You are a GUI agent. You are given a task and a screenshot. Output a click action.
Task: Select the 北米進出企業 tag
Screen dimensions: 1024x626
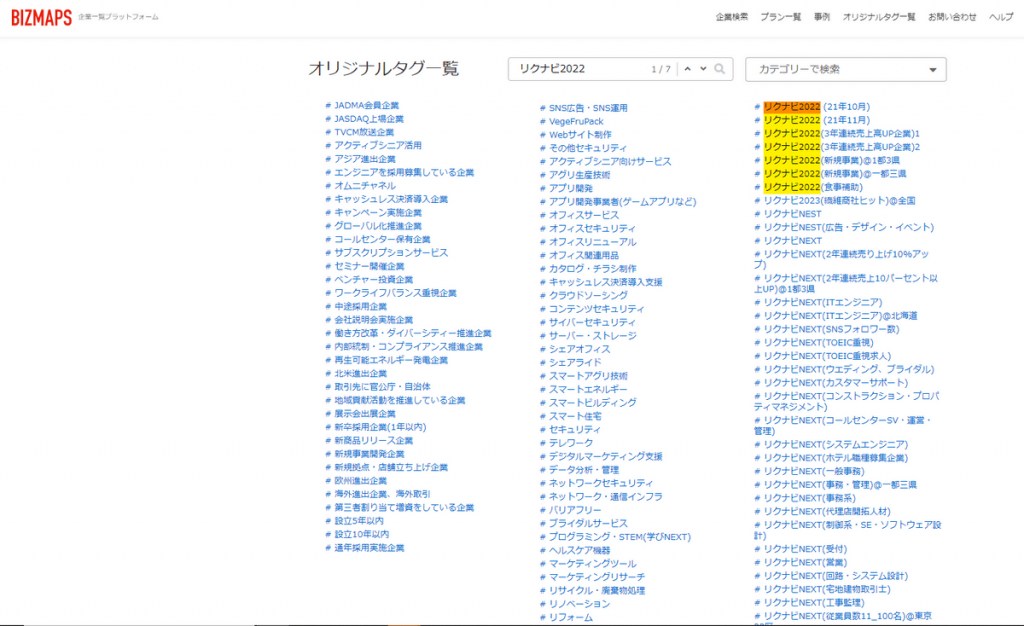360,373
